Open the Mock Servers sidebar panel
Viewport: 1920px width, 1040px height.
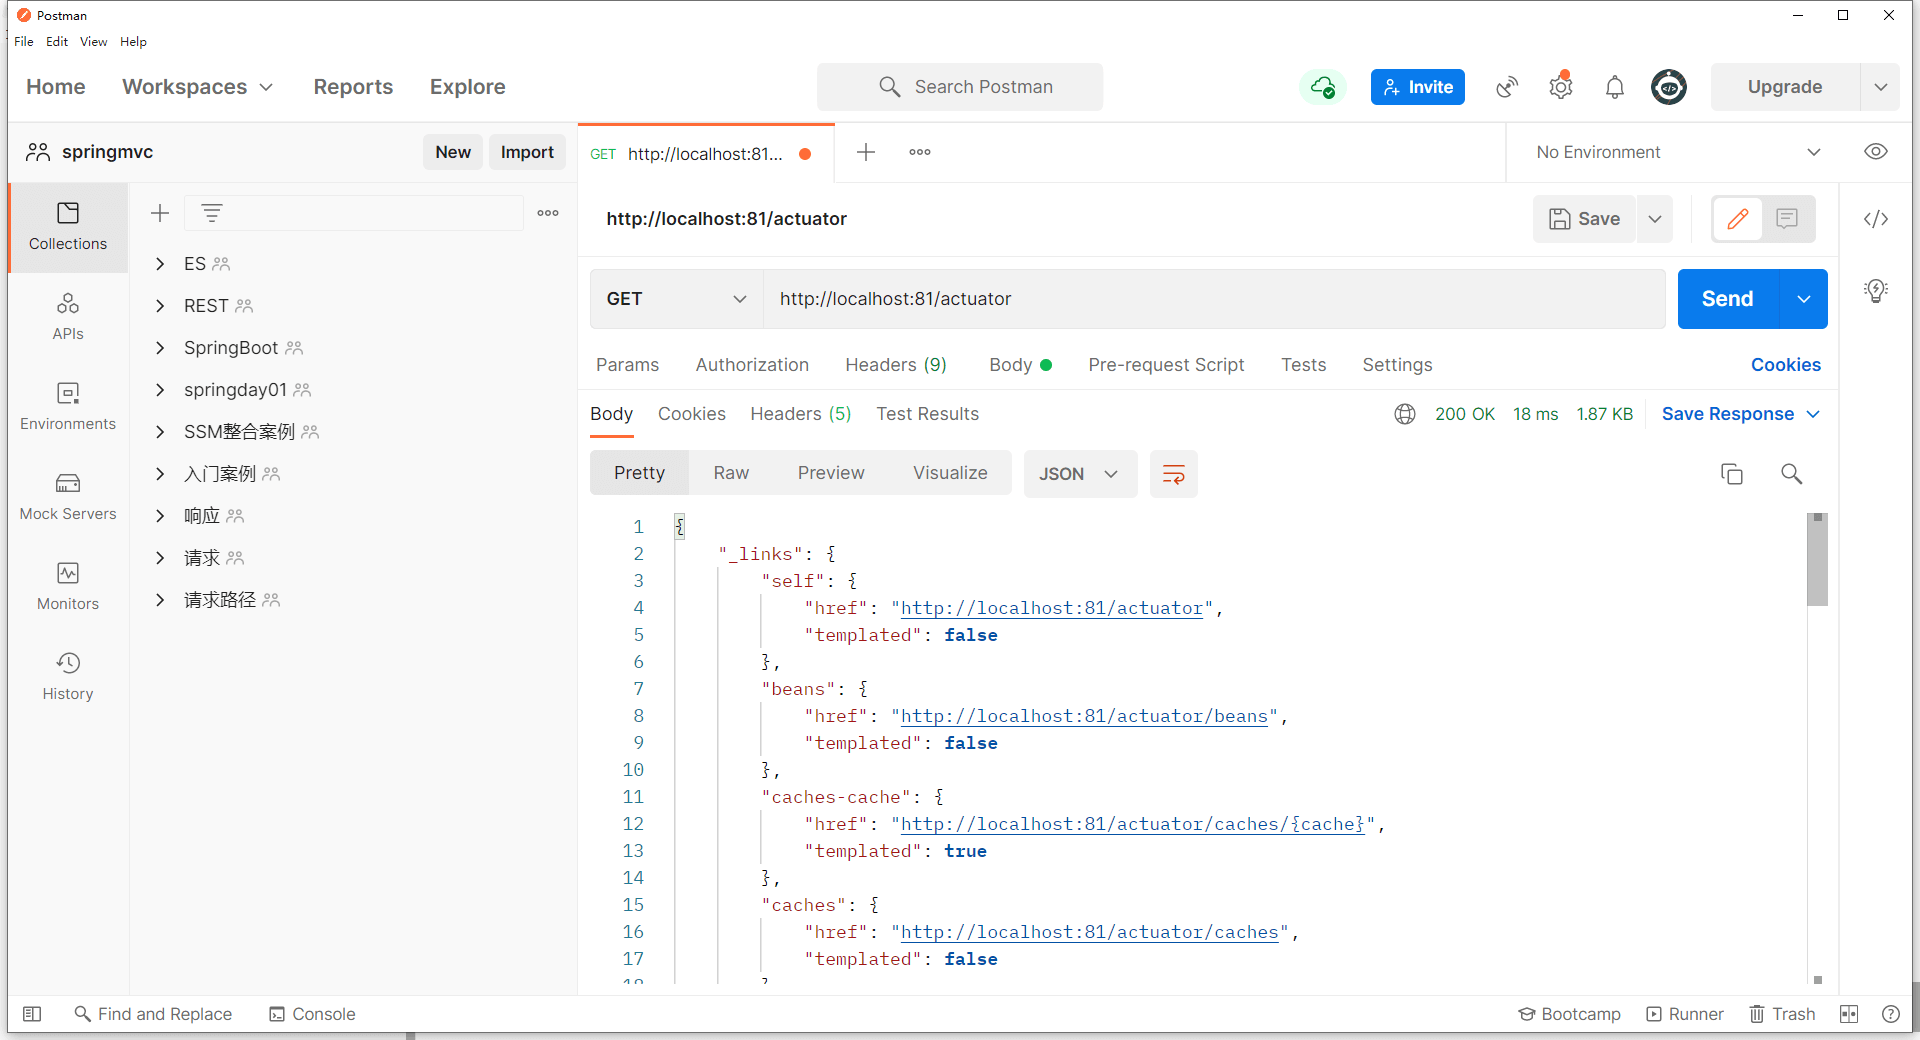click(68, 497)
